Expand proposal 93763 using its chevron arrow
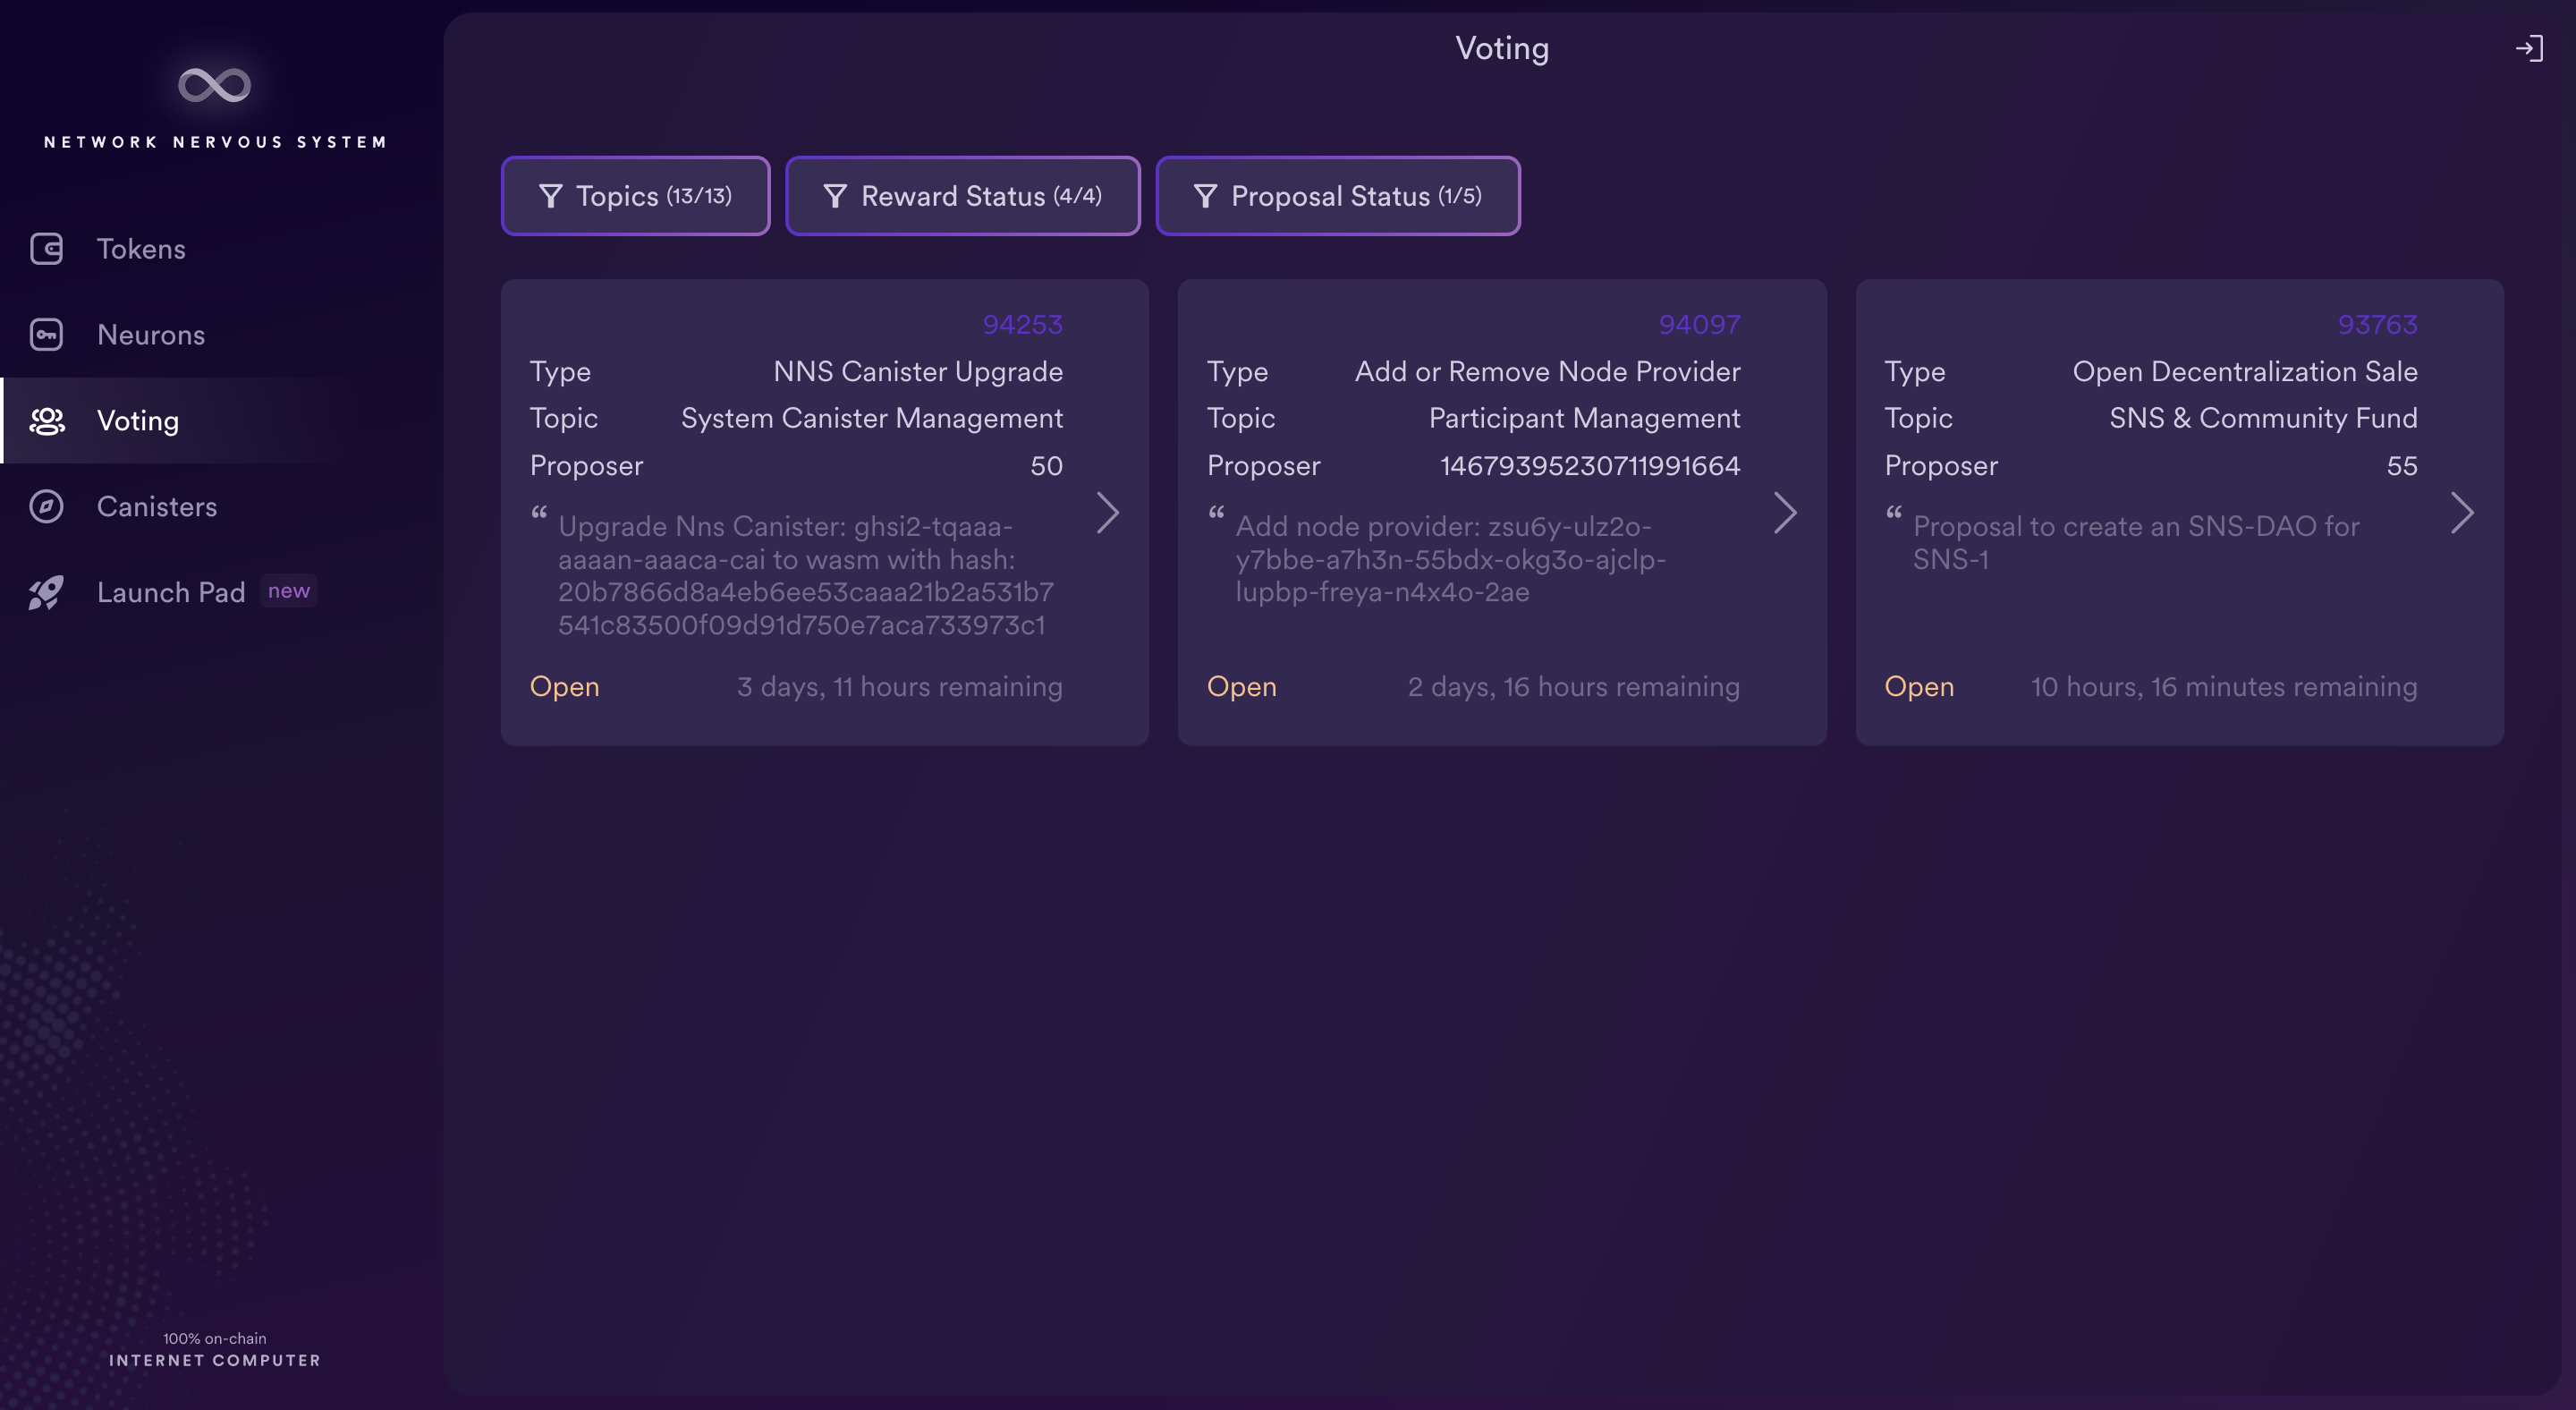The height and width of the screenshot is (1410, 2576). click(2462, 513)
